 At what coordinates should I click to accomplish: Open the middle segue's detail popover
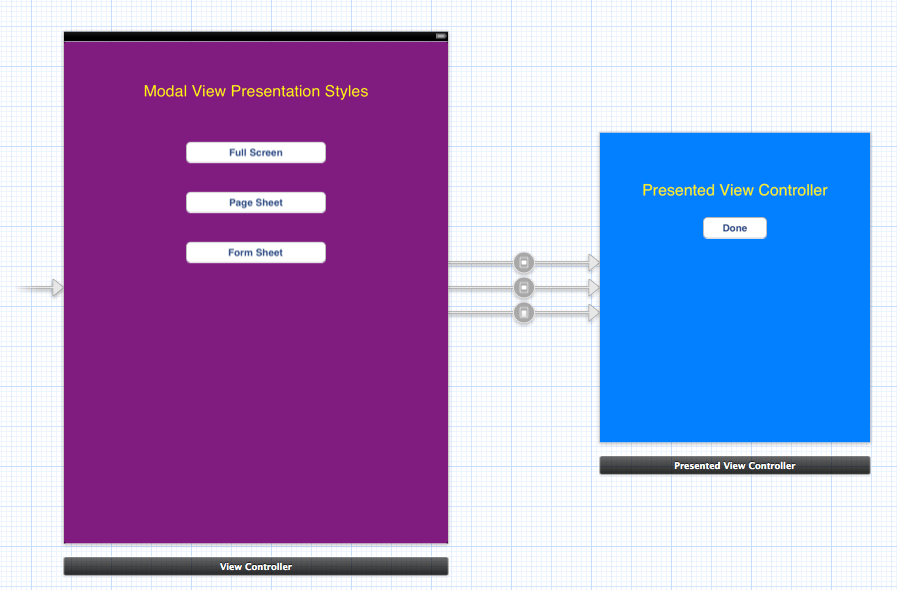523,287
